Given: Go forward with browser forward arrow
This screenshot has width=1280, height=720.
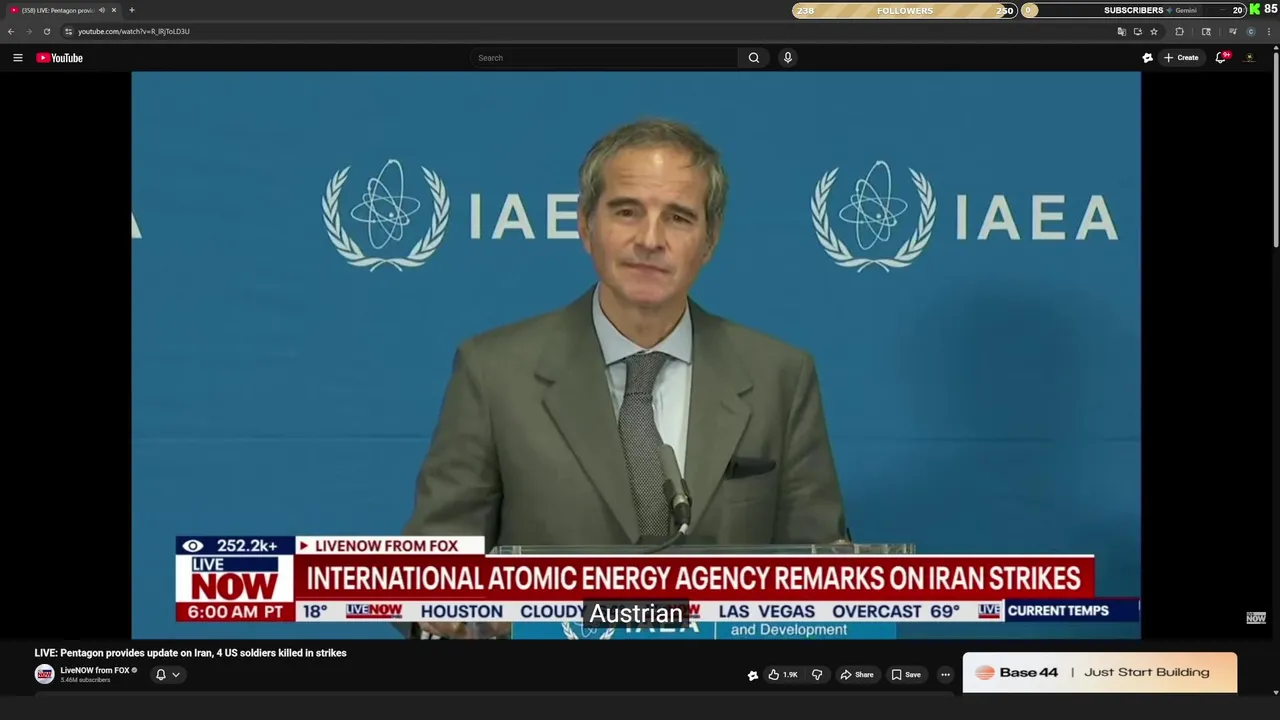Looking at the screenshot, I should tap(28, 31).
